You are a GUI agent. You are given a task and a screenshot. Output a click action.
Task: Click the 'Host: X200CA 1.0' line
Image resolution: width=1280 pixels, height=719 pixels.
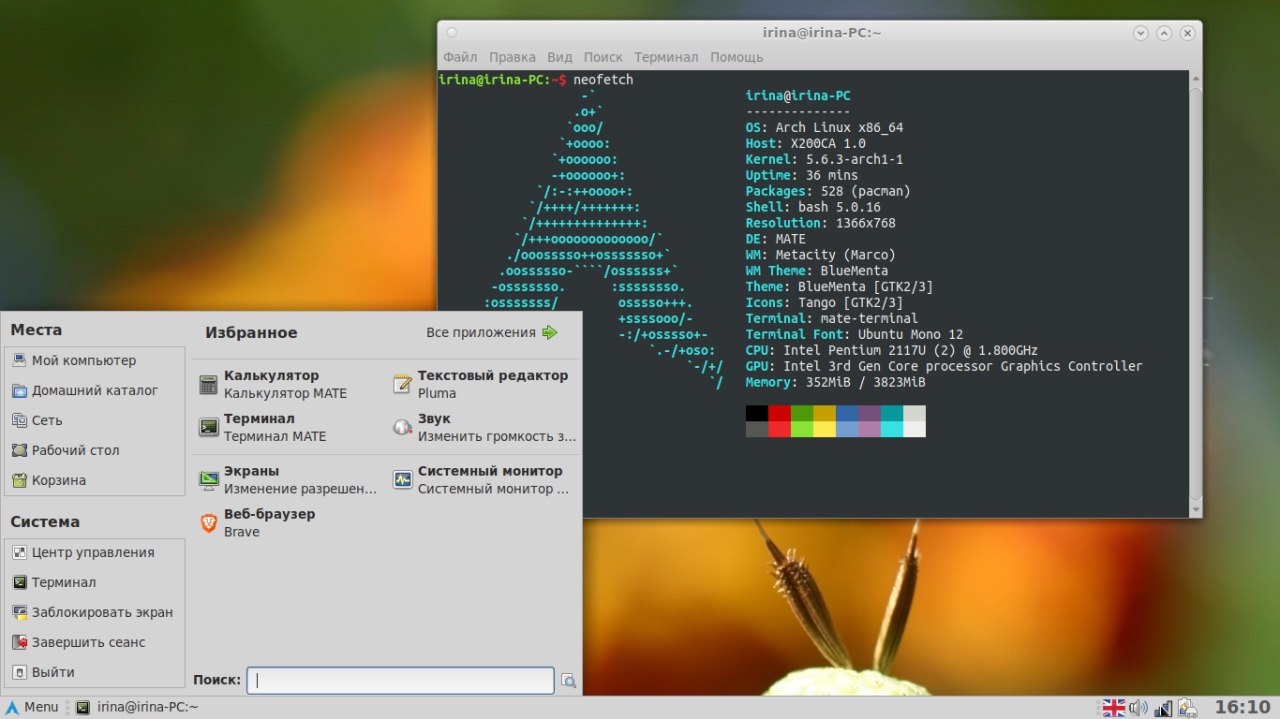pyautogui.click(x=805, y=144)
